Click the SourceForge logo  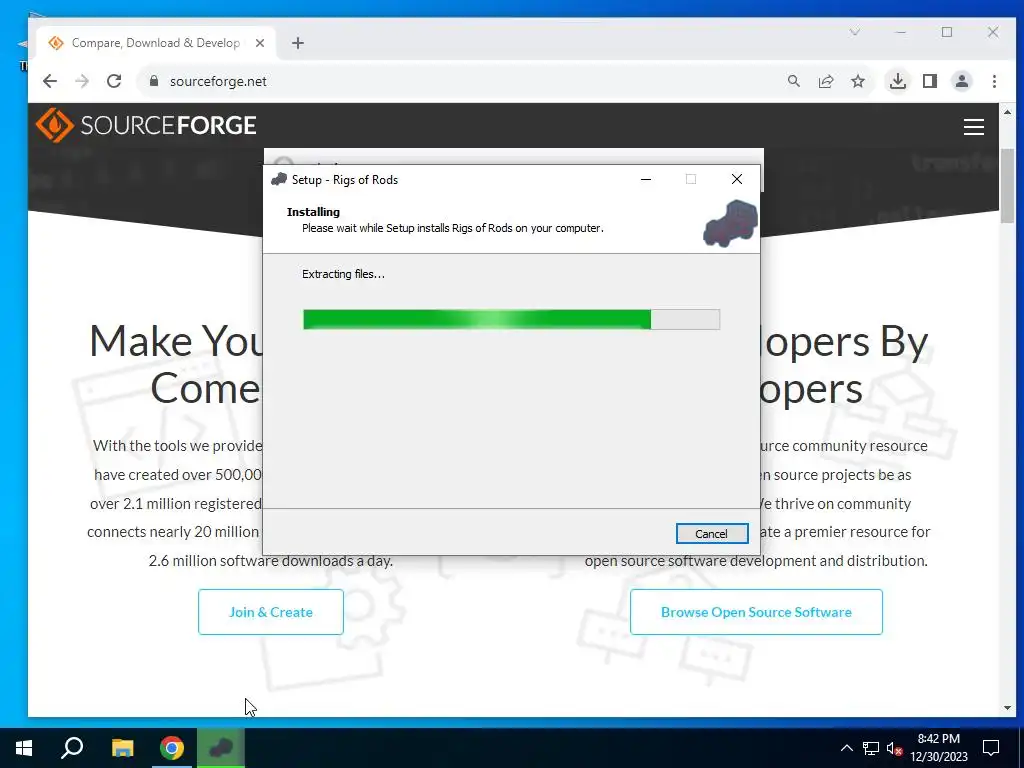(146, 125)
